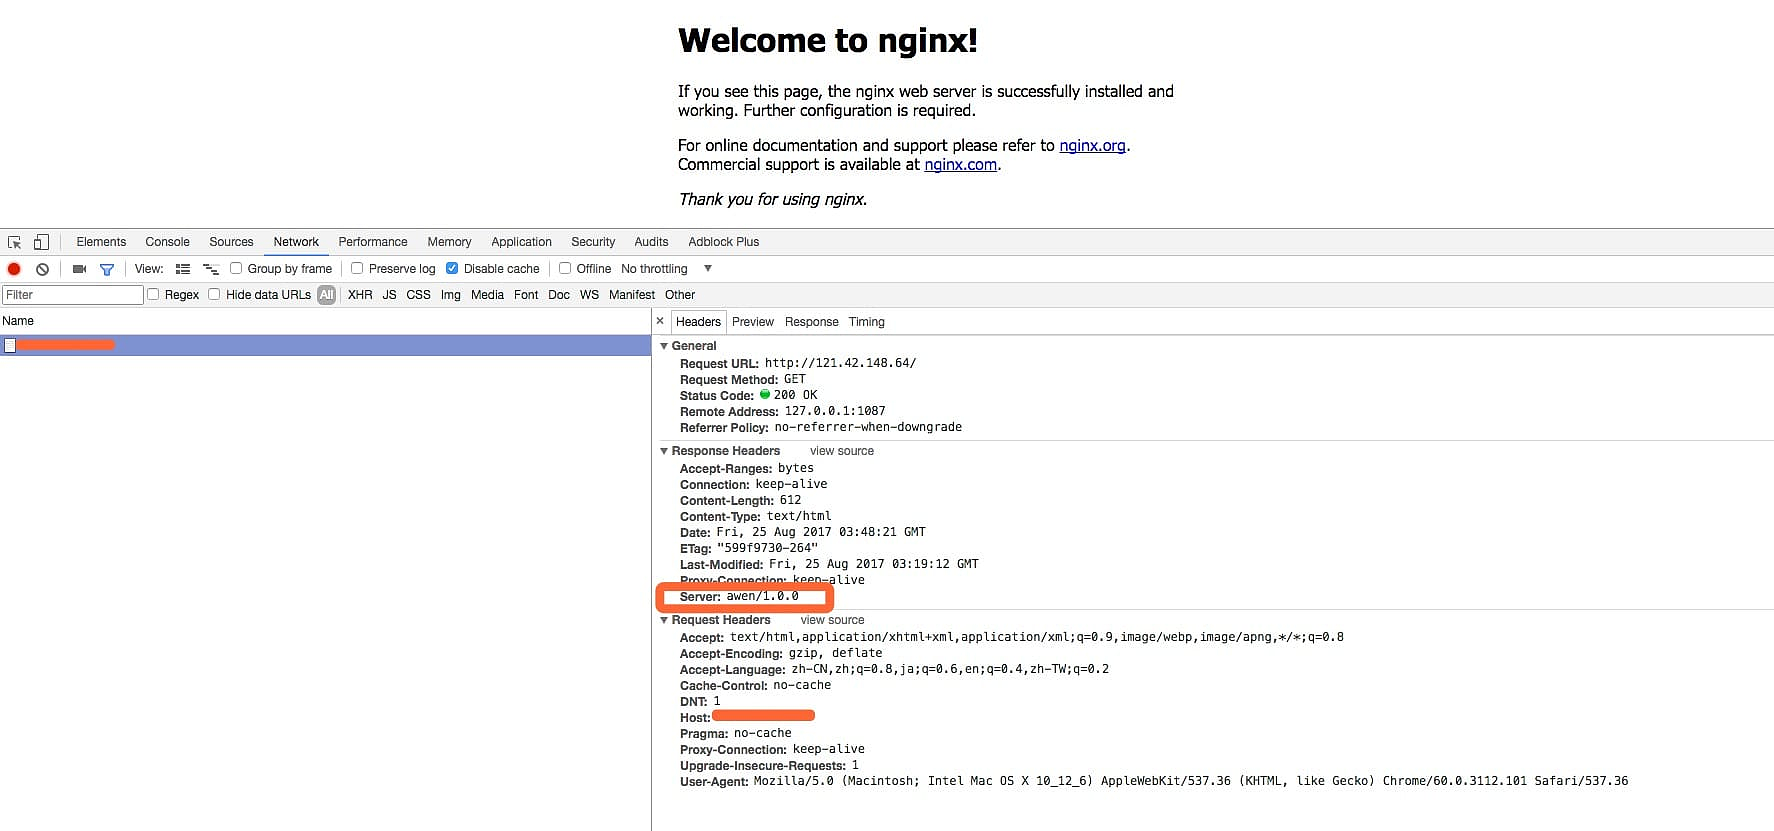
Task: Open the Timing tab in request details
Action: (x=866, y=322)
